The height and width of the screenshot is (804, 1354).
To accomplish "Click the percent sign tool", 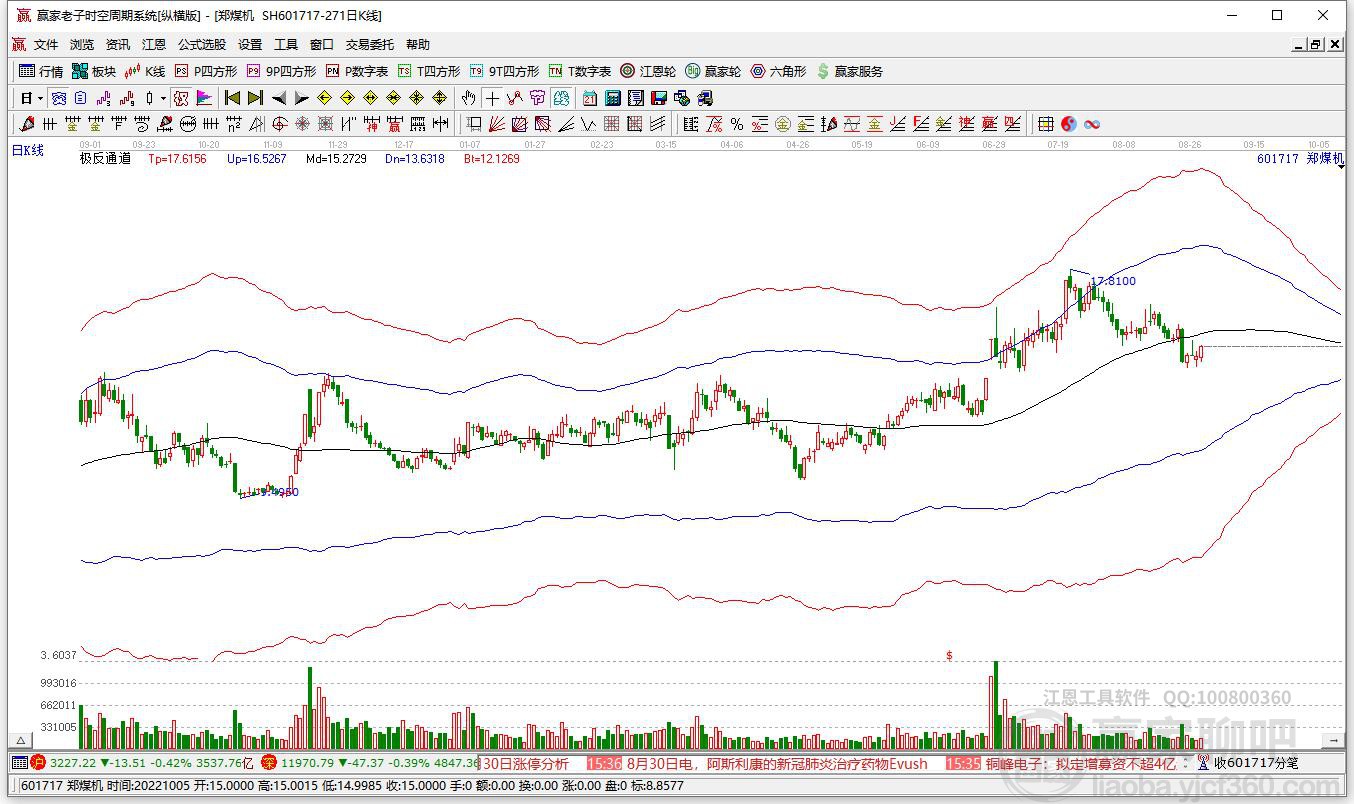I will (x=737, y=124).
